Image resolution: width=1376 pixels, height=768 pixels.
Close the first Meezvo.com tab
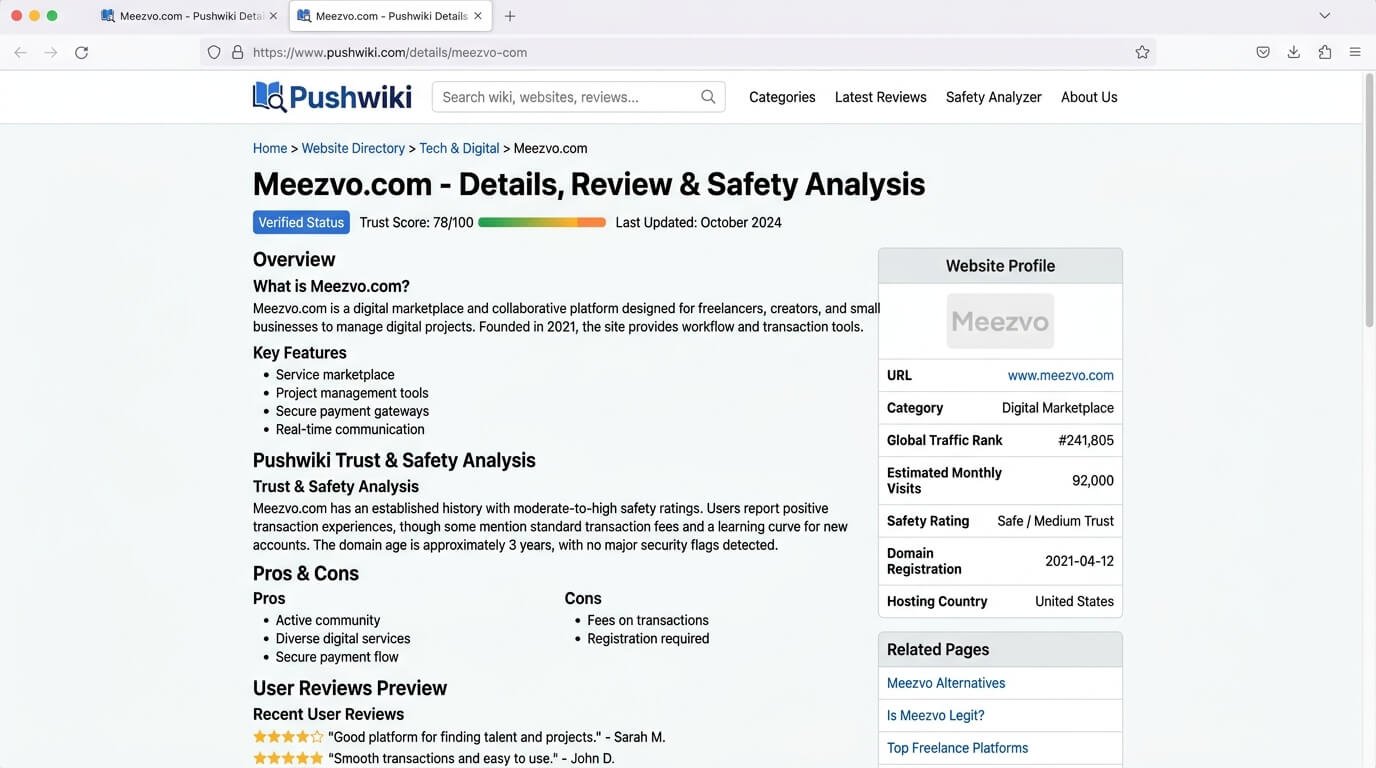pyautogui.click(x=273, y=16)
